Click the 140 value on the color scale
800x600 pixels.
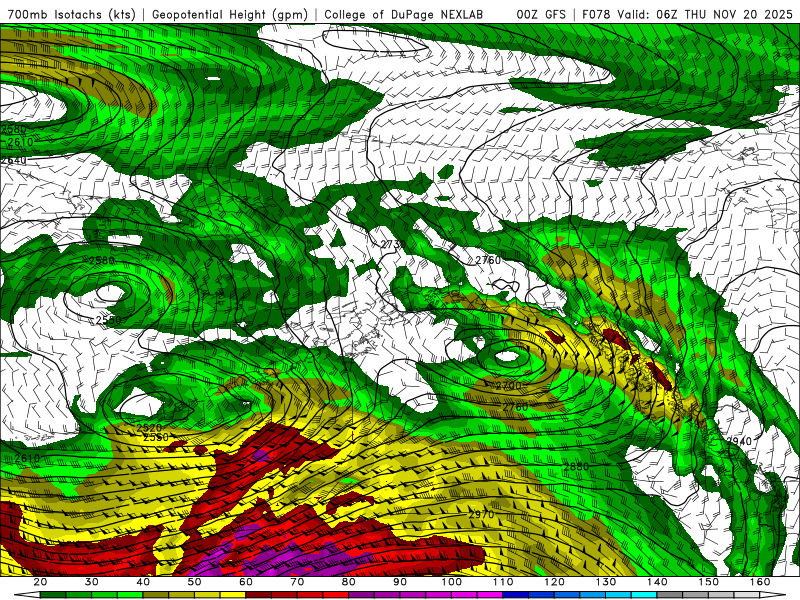click(x=658, y=582)
